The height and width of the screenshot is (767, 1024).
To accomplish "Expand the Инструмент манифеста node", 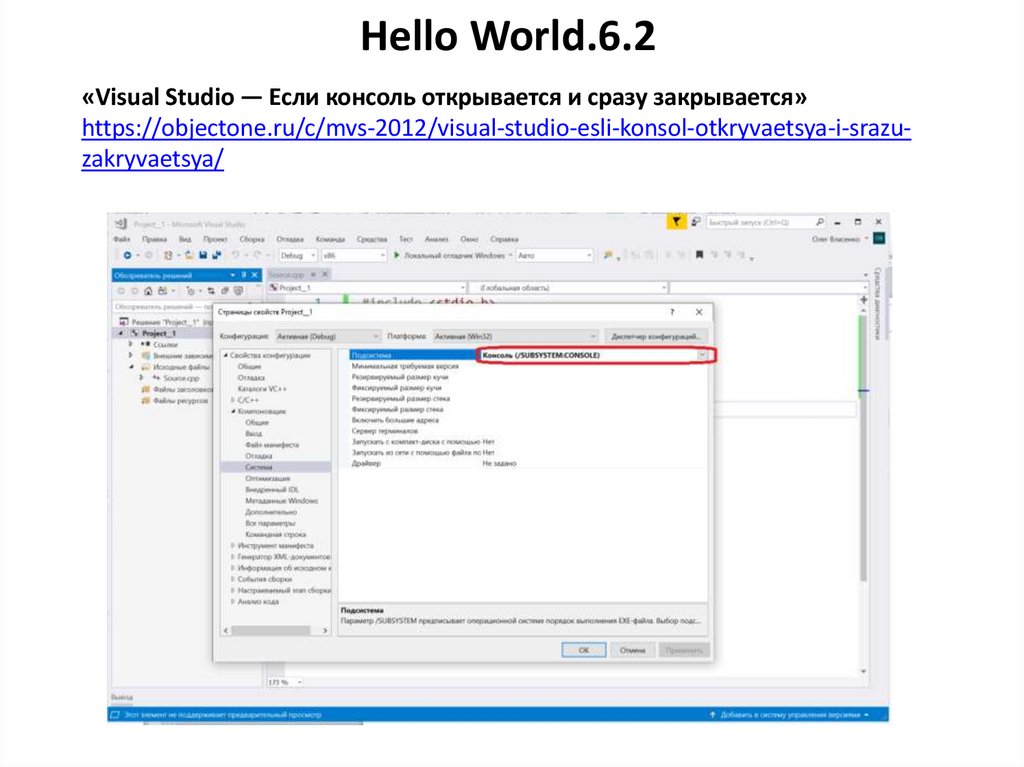I will click(233, 546).
